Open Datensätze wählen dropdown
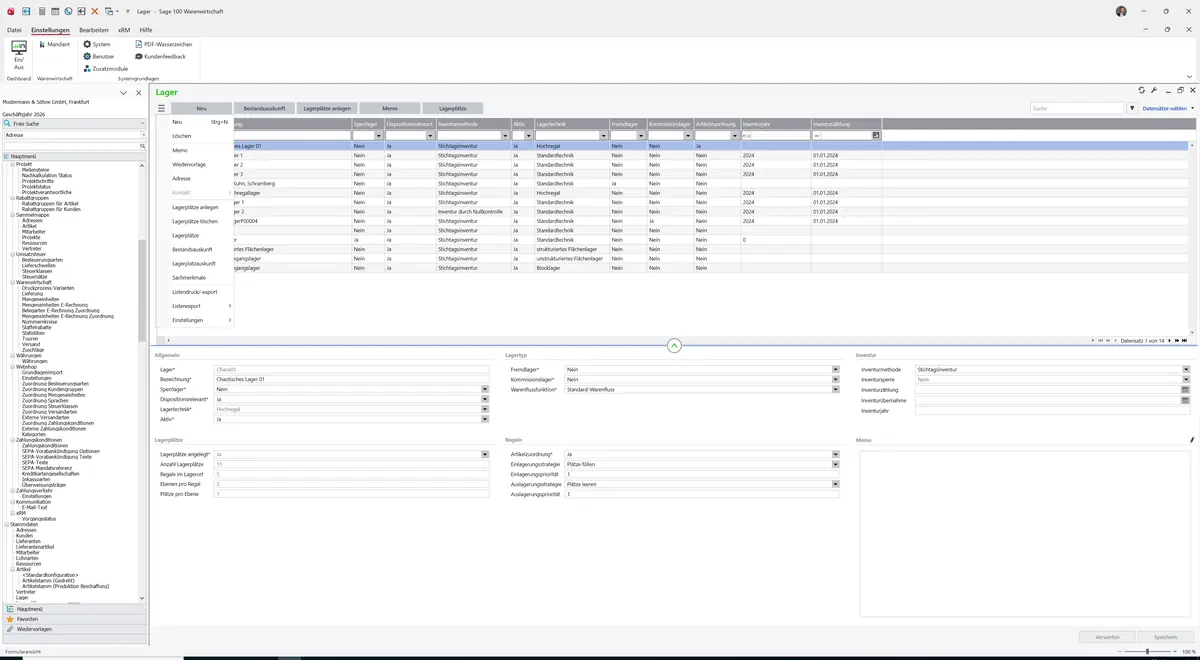 coord(1167,108)
